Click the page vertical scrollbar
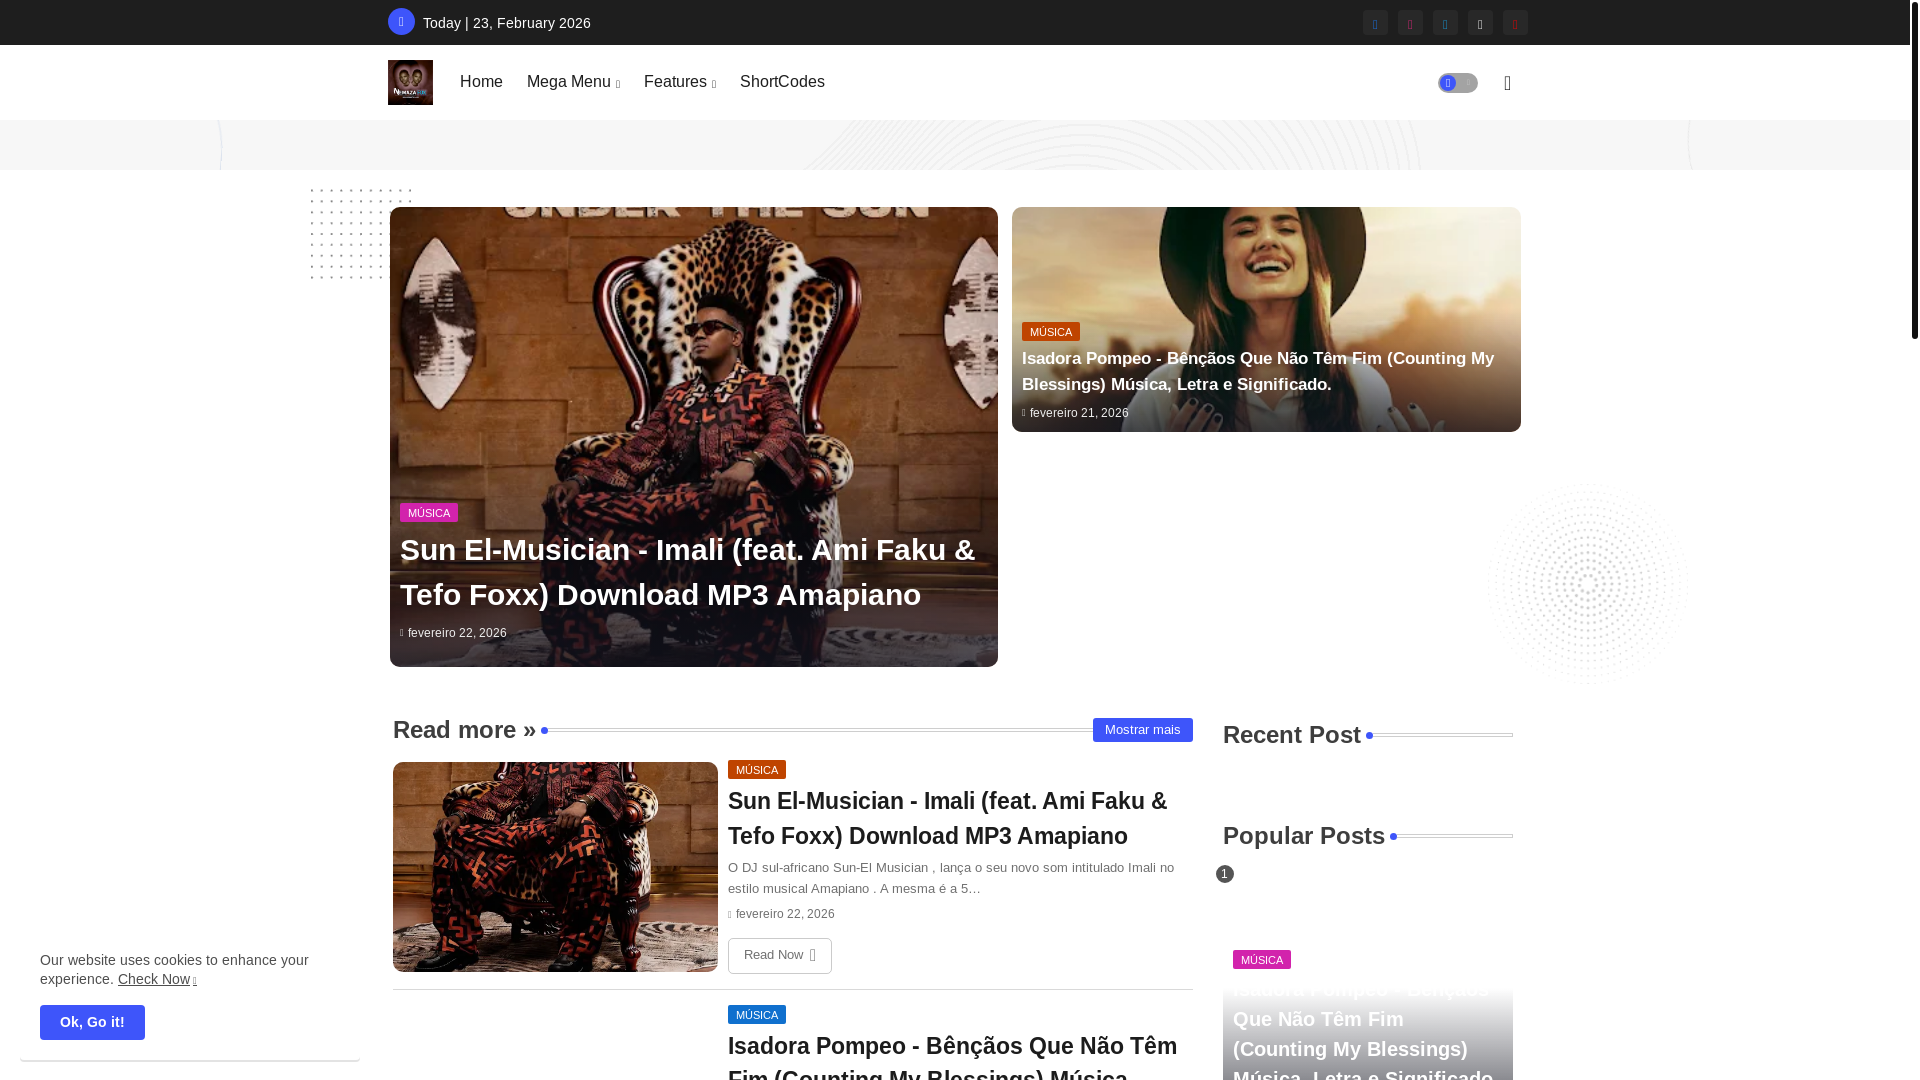 [1915, 170]
